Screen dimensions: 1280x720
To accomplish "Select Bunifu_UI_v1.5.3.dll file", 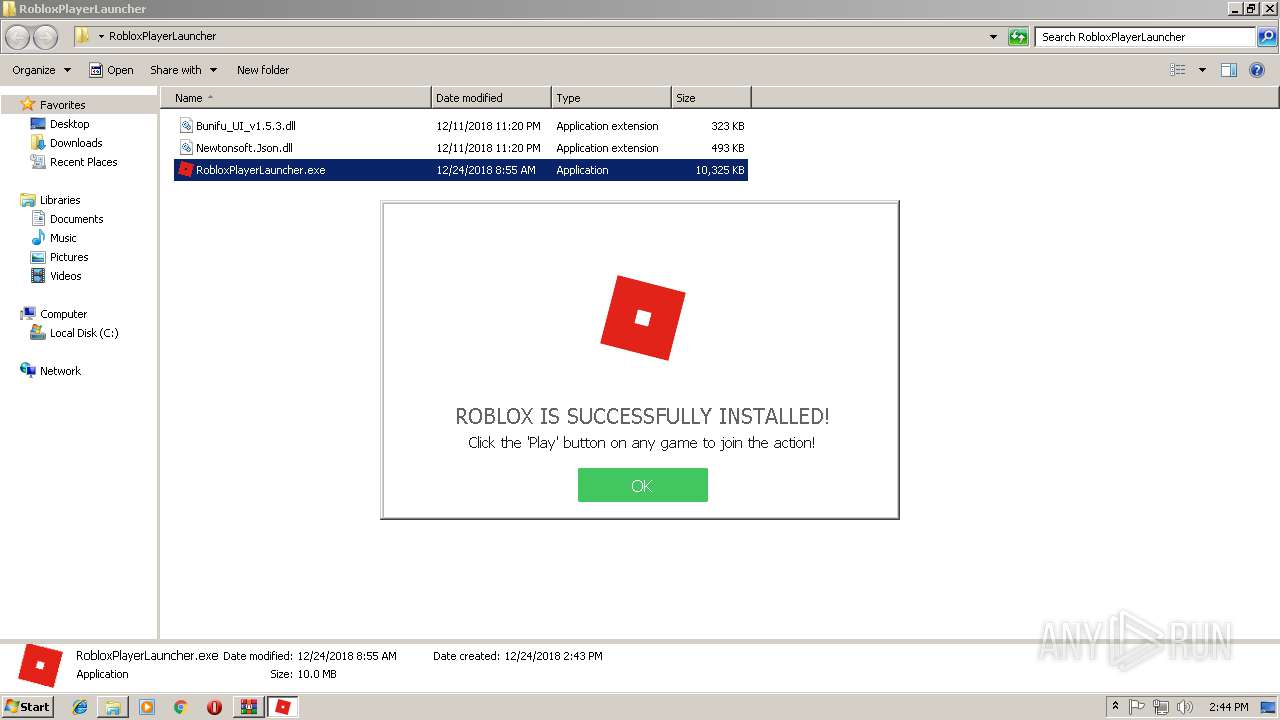I will 245,126.
